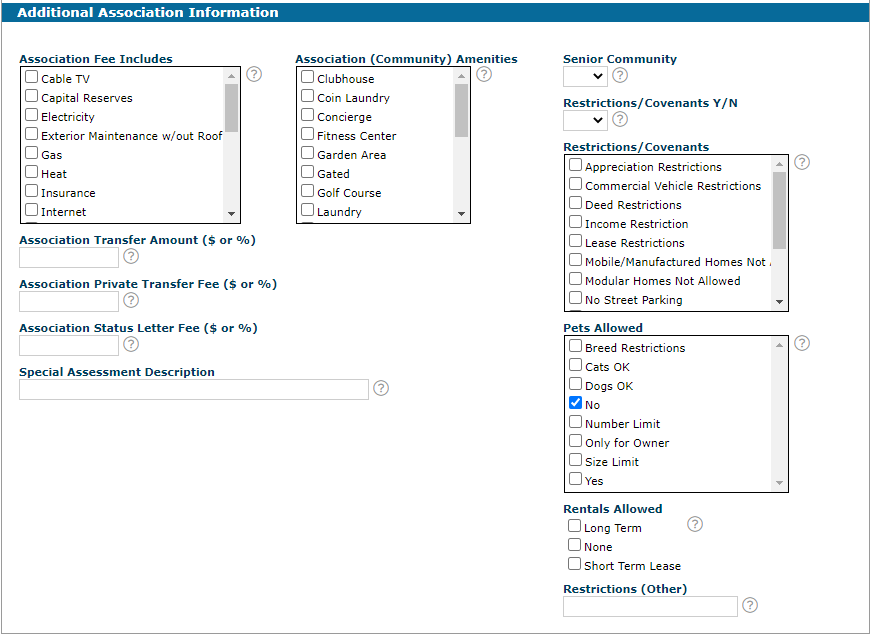
Task: Click the Association Status Letter Fee field
Action: click(x=69, y=345)
